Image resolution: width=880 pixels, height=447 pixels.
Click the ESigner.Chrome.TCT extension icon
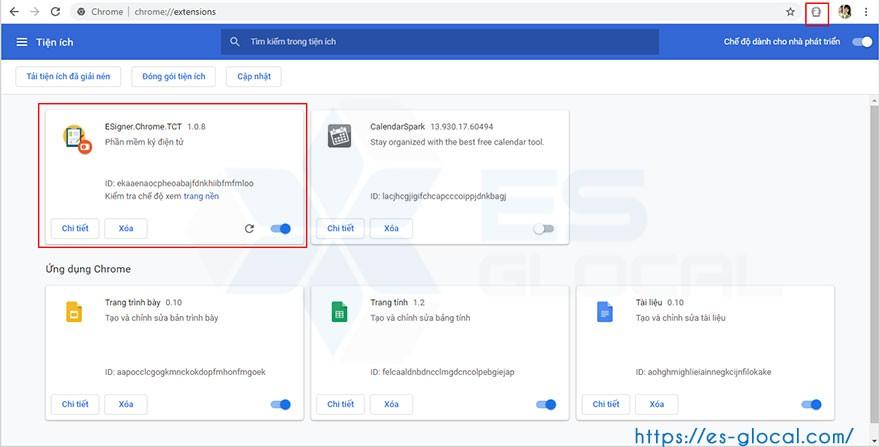click(77, 139)
